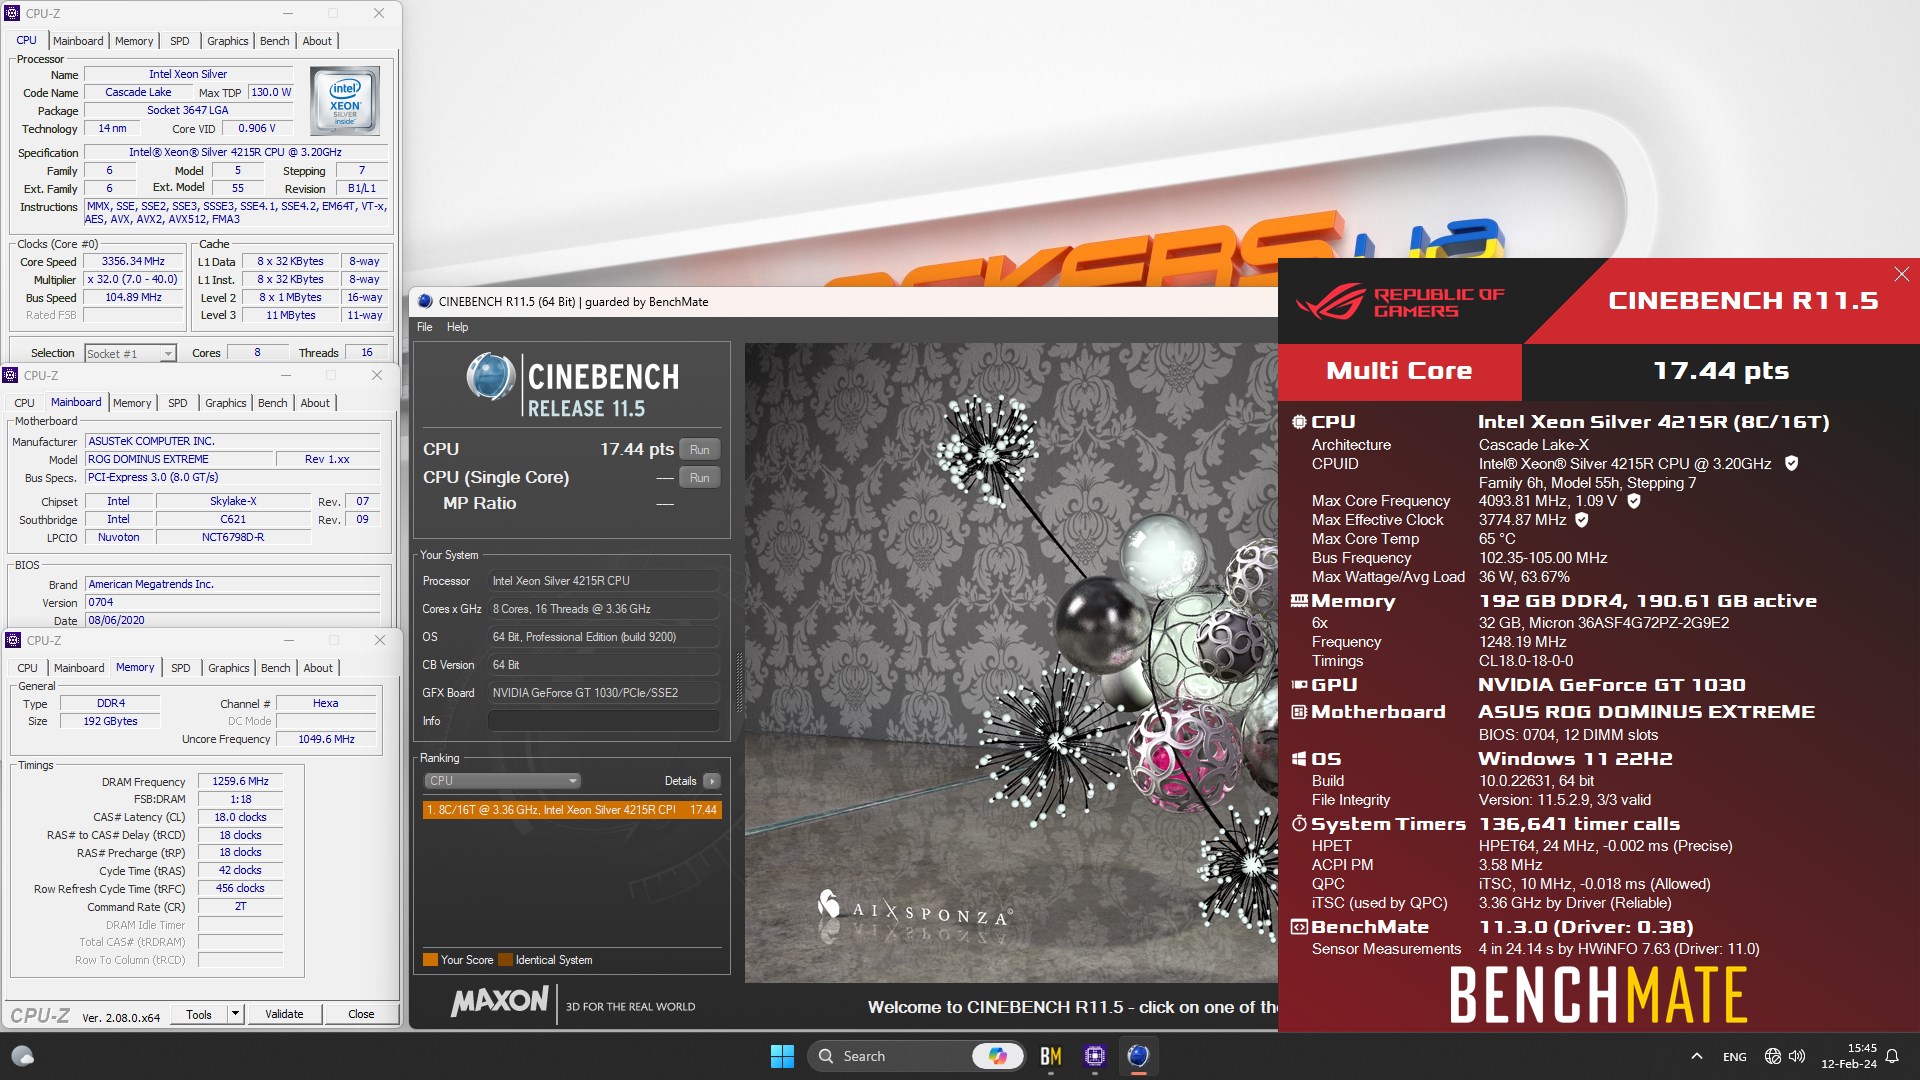Open volume control in system tray
Screen dimensions: 1920x1080
1797,1056
